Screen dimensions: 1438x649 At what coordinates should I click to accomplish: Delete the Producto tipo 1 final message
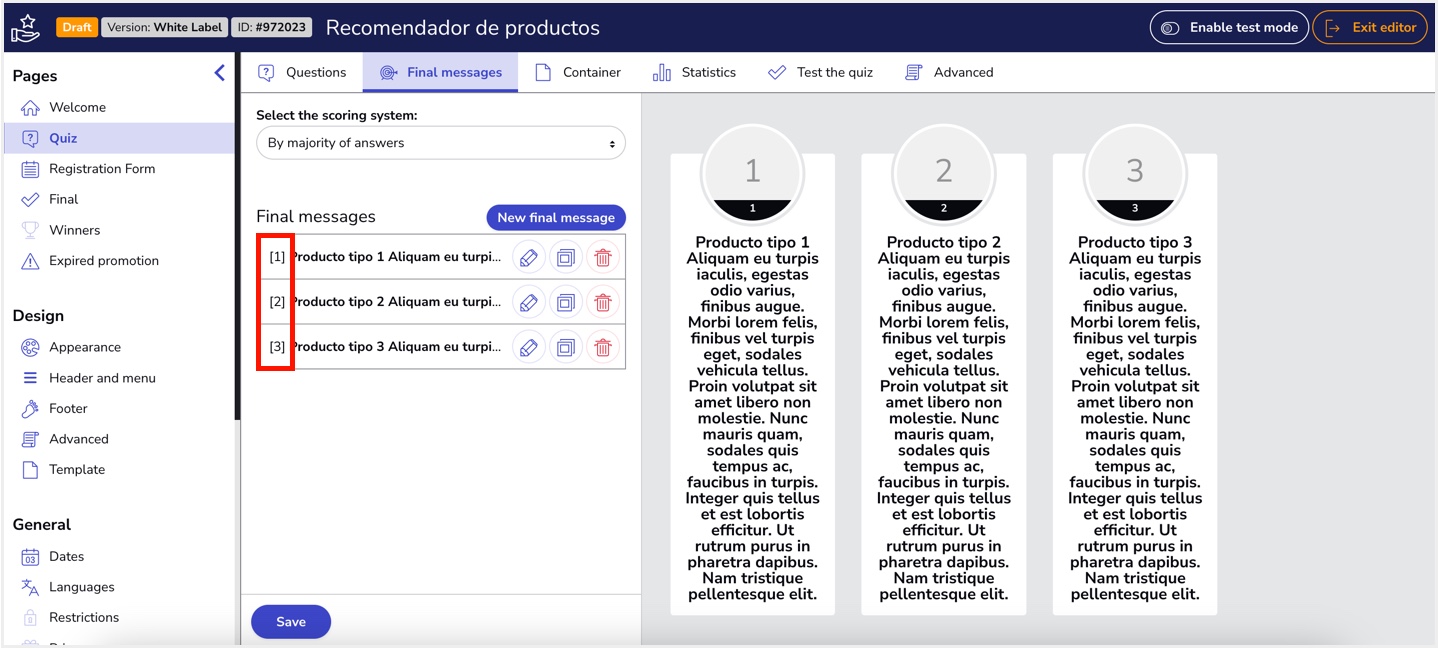pyautogui.click(x=602, y=257)
